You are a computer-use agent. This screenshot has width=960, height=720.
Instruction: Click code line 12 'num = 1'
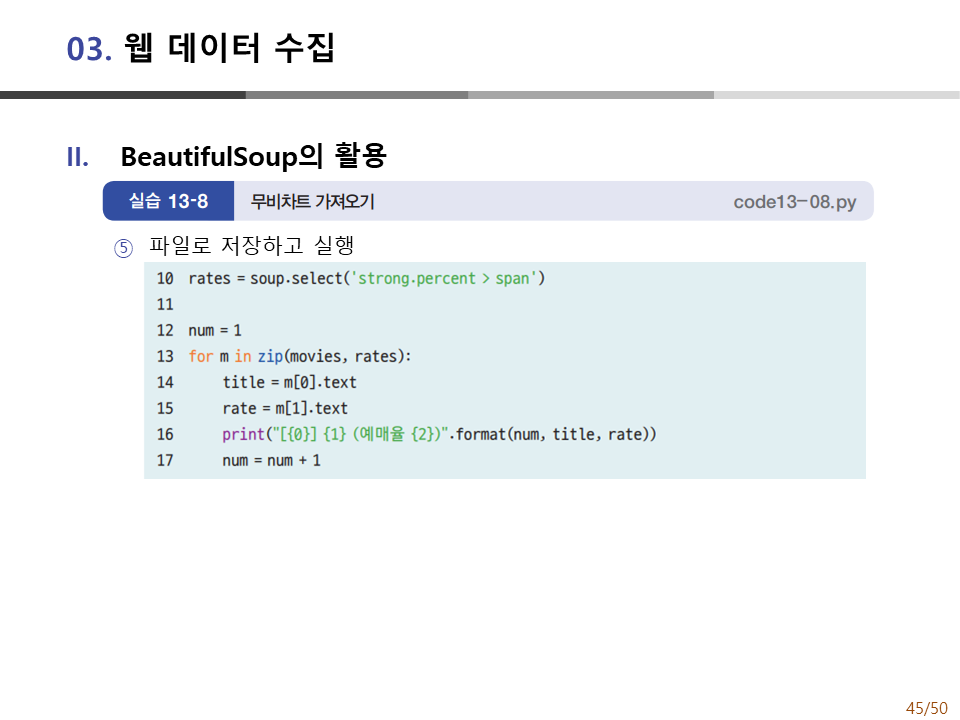[215, 331]
